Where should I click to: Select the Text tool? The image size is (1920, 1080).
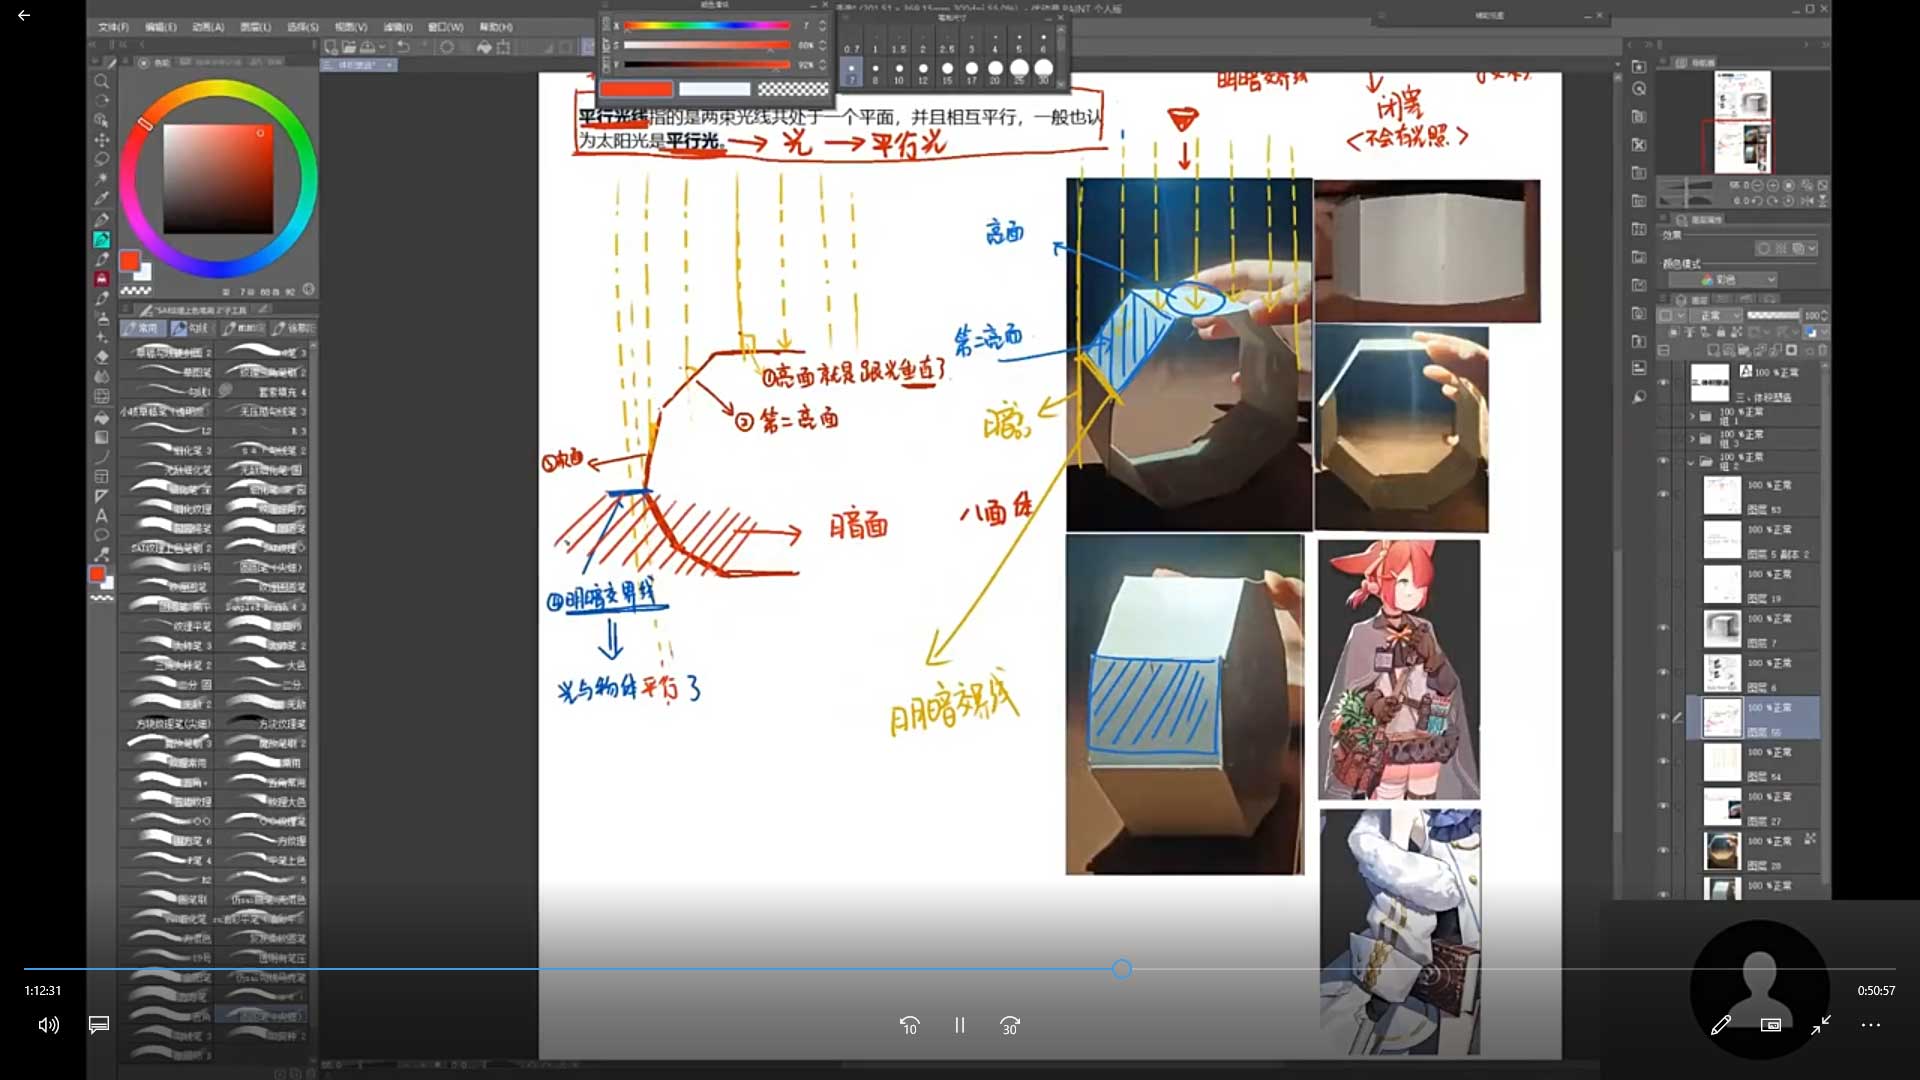pos(101,516)
